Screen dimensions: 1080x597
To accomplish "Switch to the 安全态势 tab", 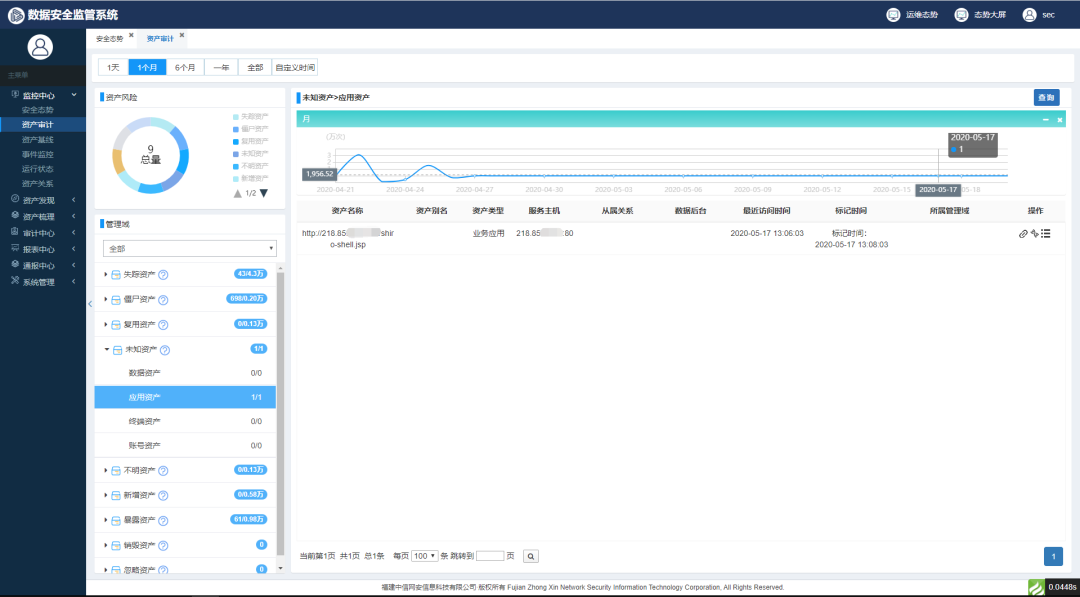I will (x=110, y=39).
